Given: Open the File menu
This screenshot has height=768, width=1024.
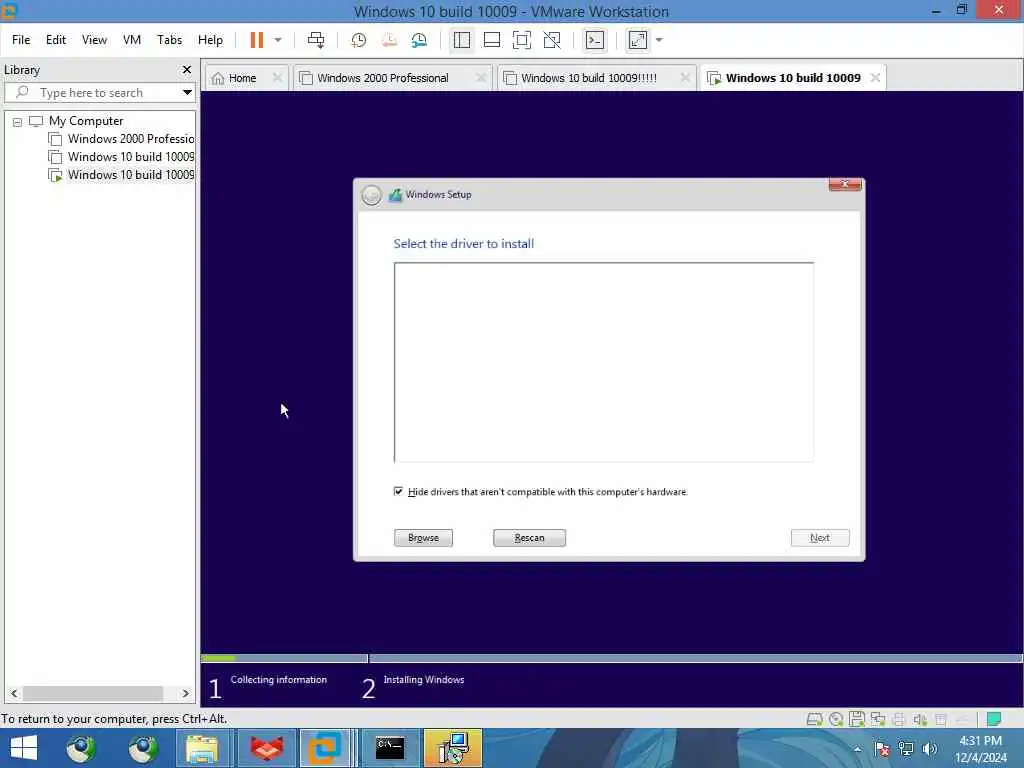Looking at the screenshot, I should click(21, 40).
